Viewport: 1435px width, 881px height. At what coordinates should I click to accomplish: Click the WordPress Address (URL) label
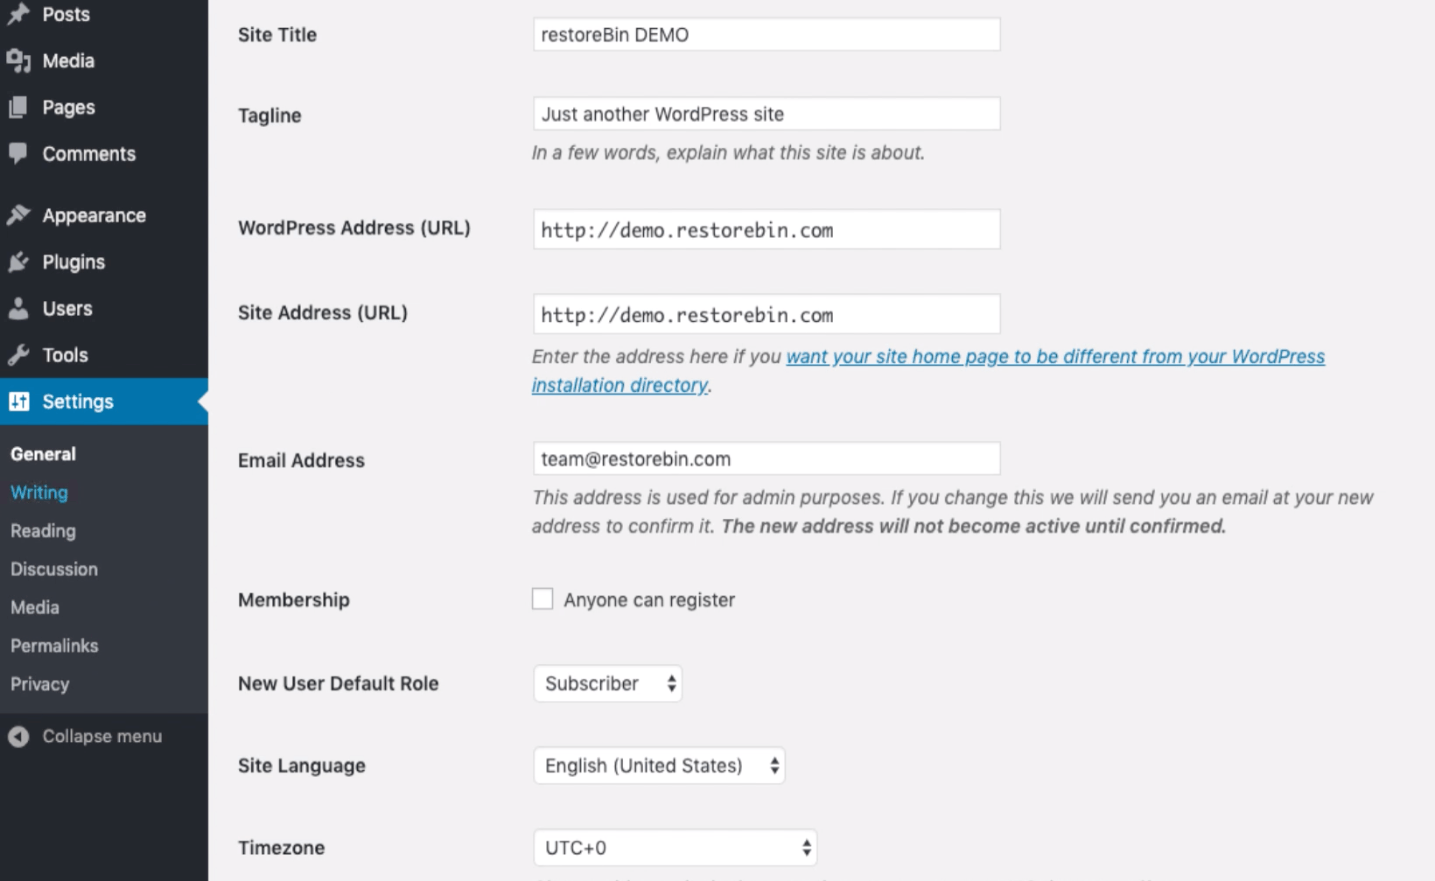point(354,228)
